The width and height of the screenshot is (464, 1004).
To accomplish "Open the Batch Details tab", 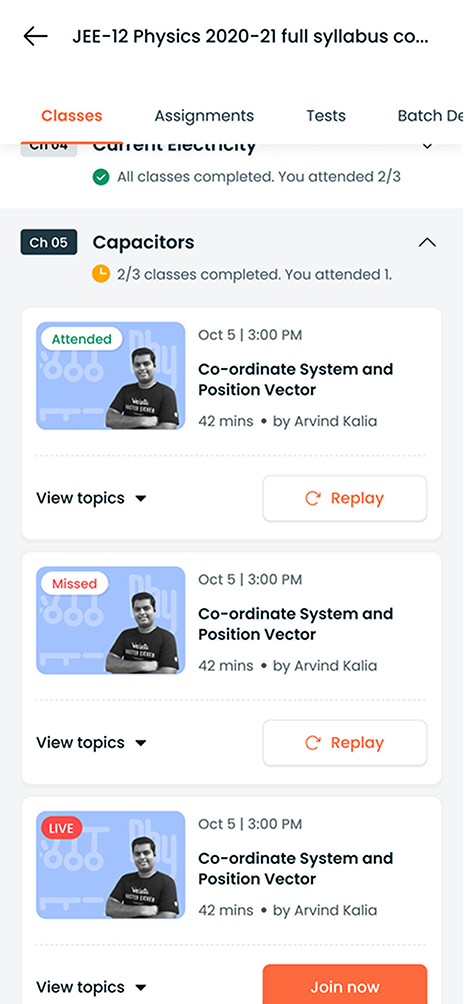I will (430, 116).
